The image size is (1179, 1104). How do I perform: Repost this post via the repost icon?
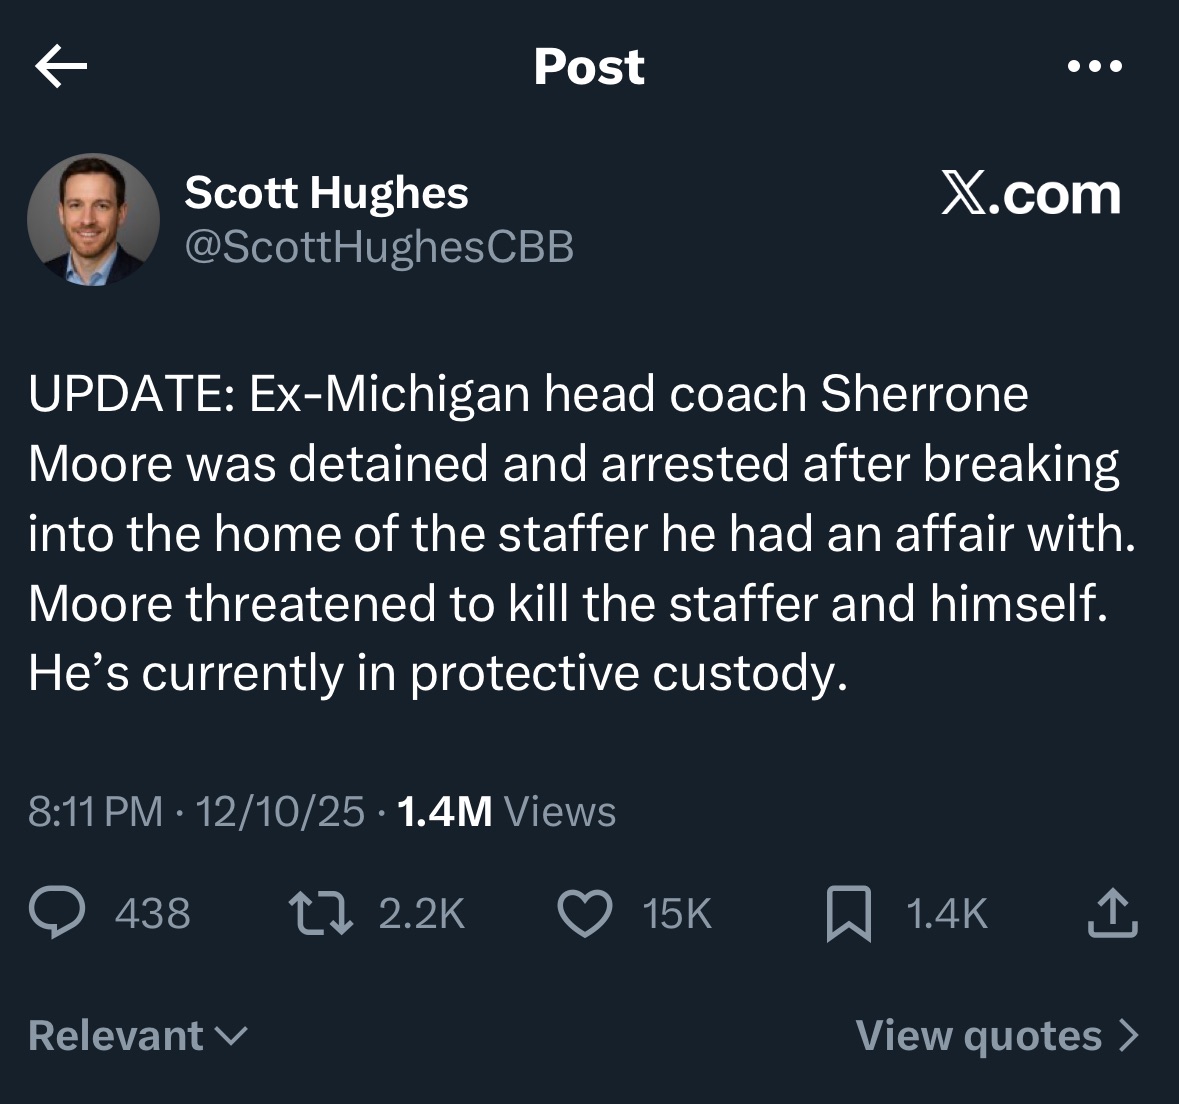coord(320,914)
